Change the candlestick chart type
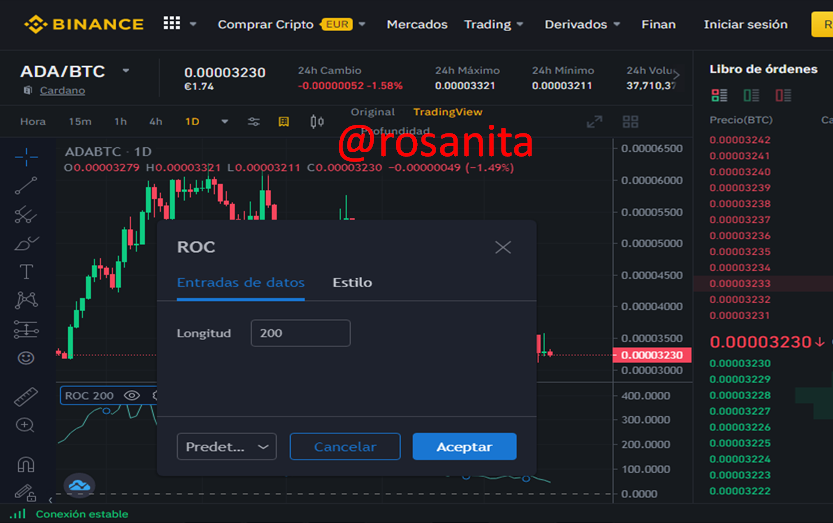Viewport: 833px width, 523px height. [317, 122]
